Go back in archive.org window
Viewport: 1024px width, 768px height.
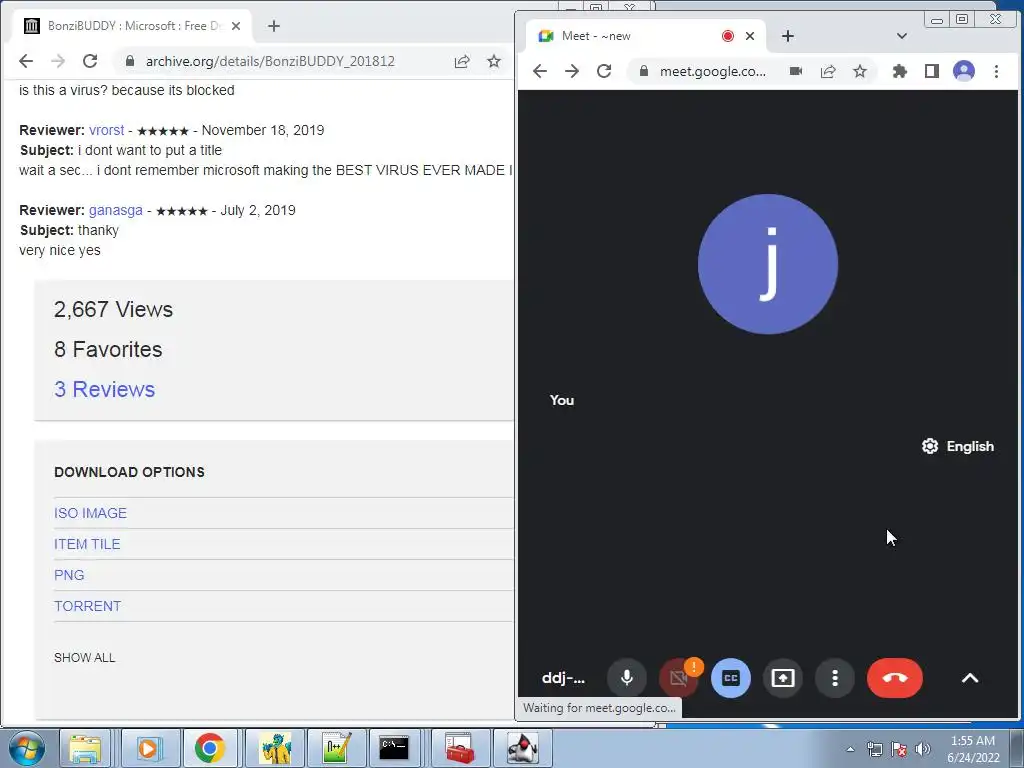pyautogui.click(x=25, y=61)
